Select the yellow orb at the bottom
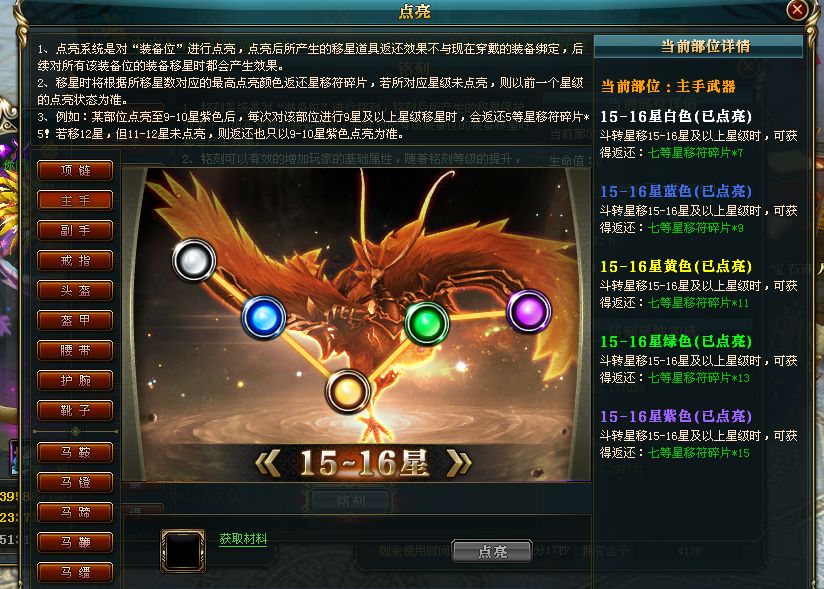Viewport: 824px width, 589px height. [x=347, y=391]
